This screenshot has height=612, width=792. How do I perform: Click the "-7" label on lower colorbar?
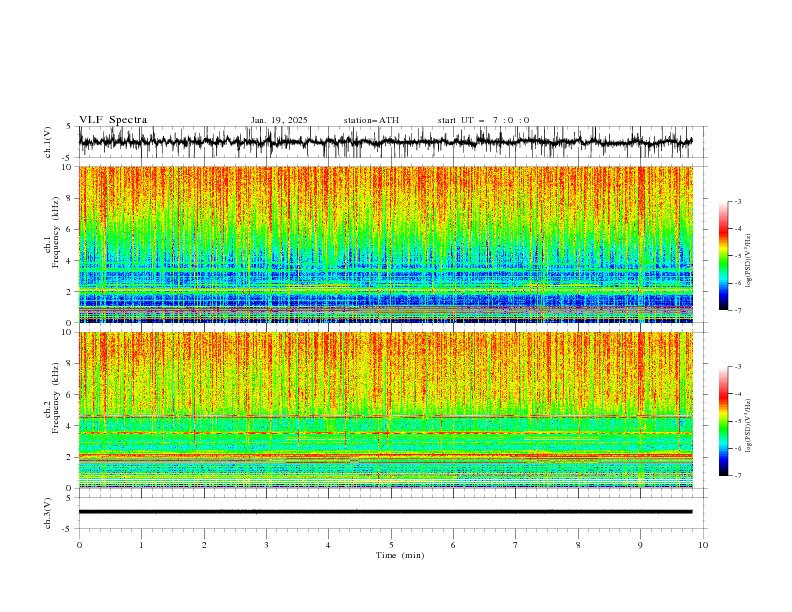coord(737,475)
